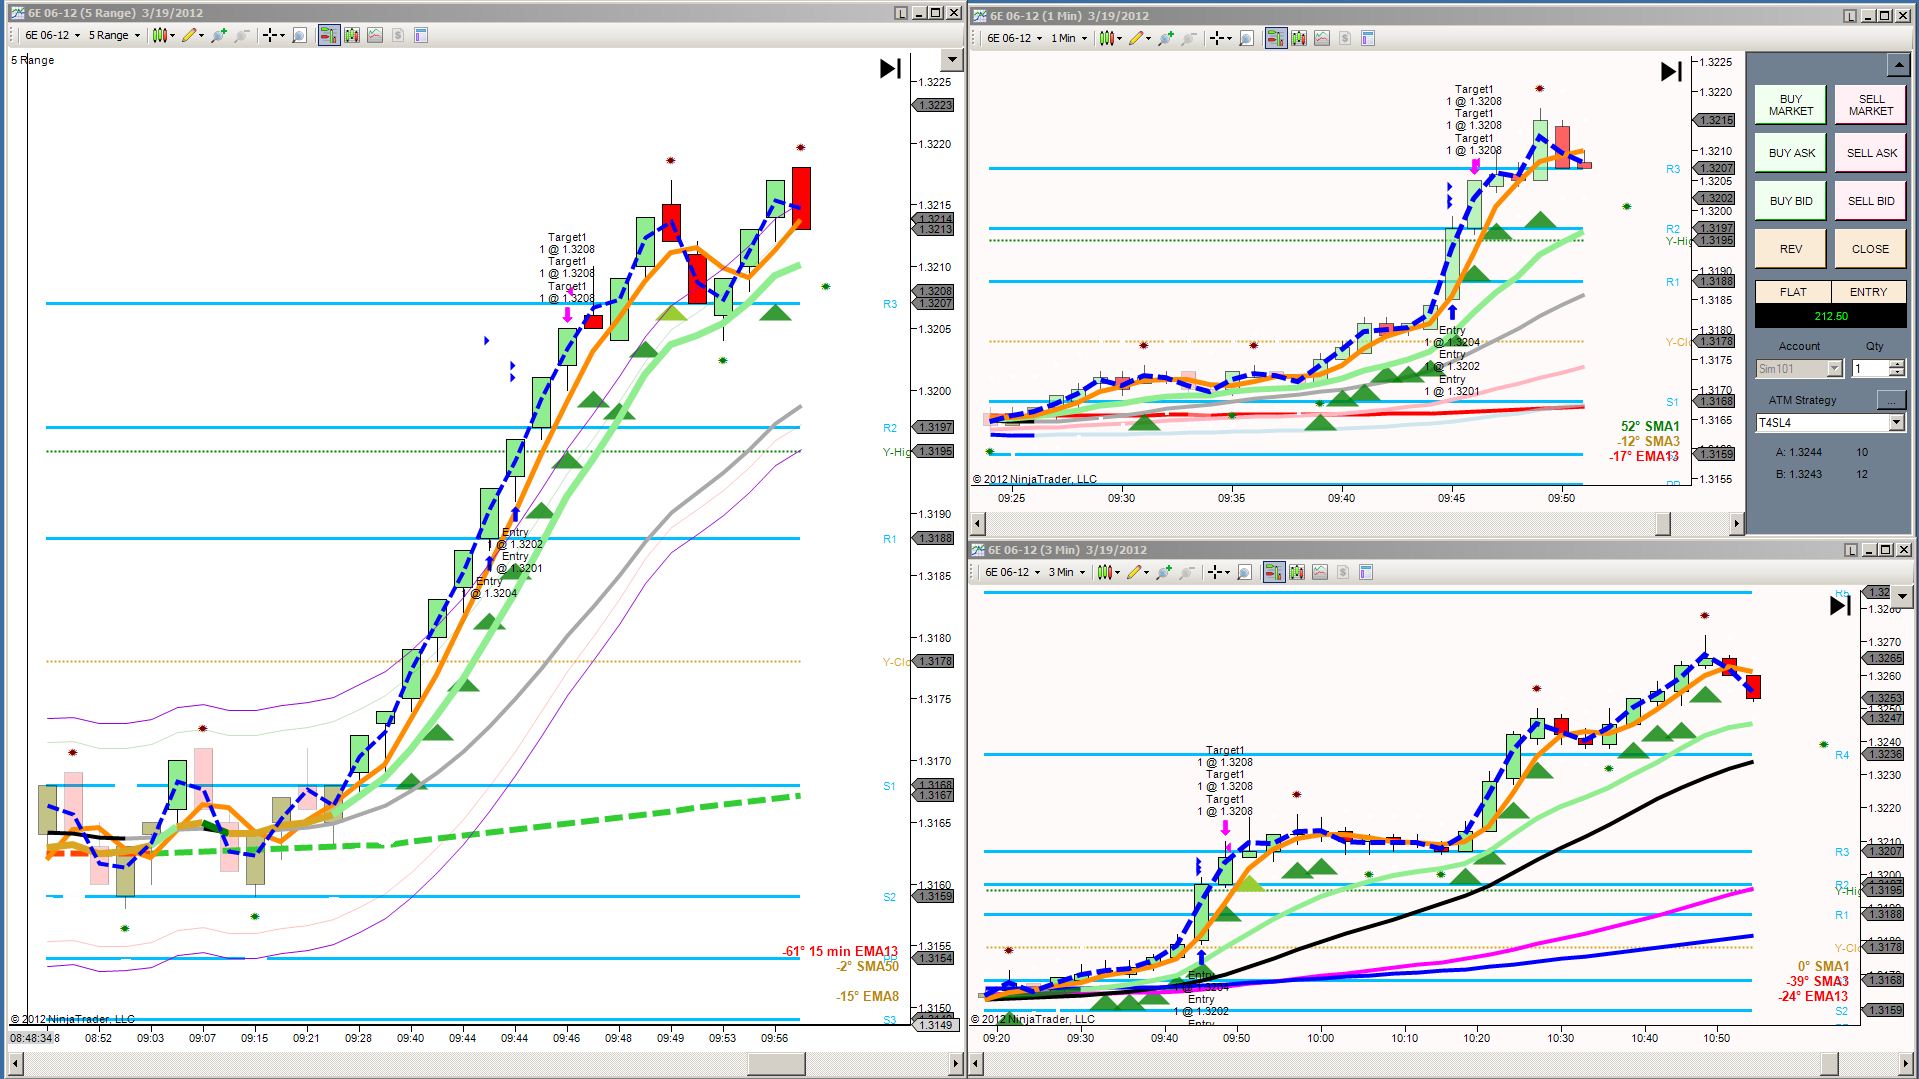1919x1079 pixels.
Task: Open instrument dropdown in 3 Min window
Action: pyautogui.click(x=1012, y=572)
